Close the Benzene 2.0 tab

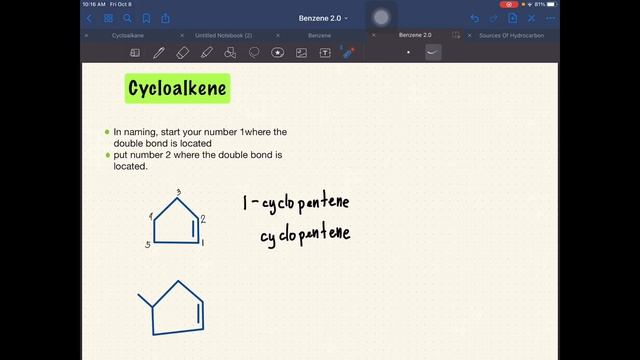click(373, 36)
